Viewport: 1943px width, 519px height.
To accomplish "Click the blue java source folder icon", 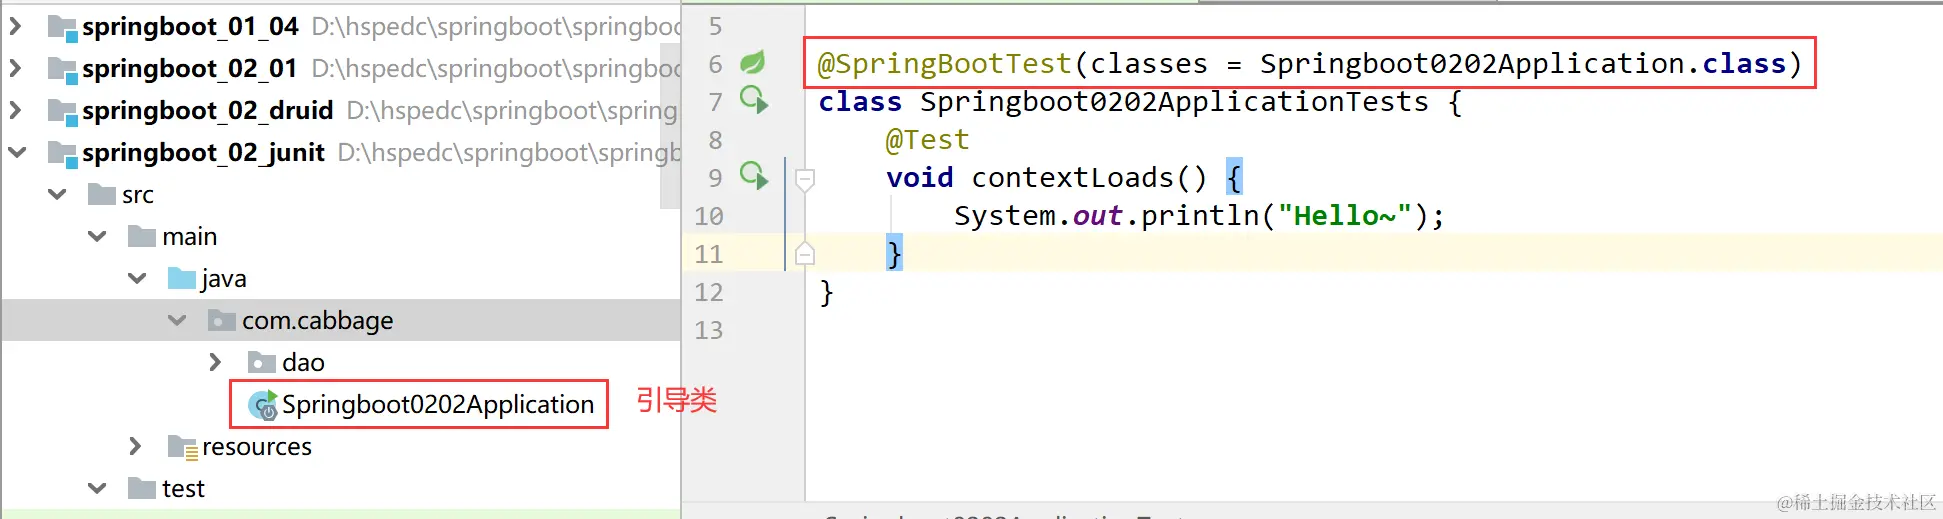I will (x=182, y=279).
